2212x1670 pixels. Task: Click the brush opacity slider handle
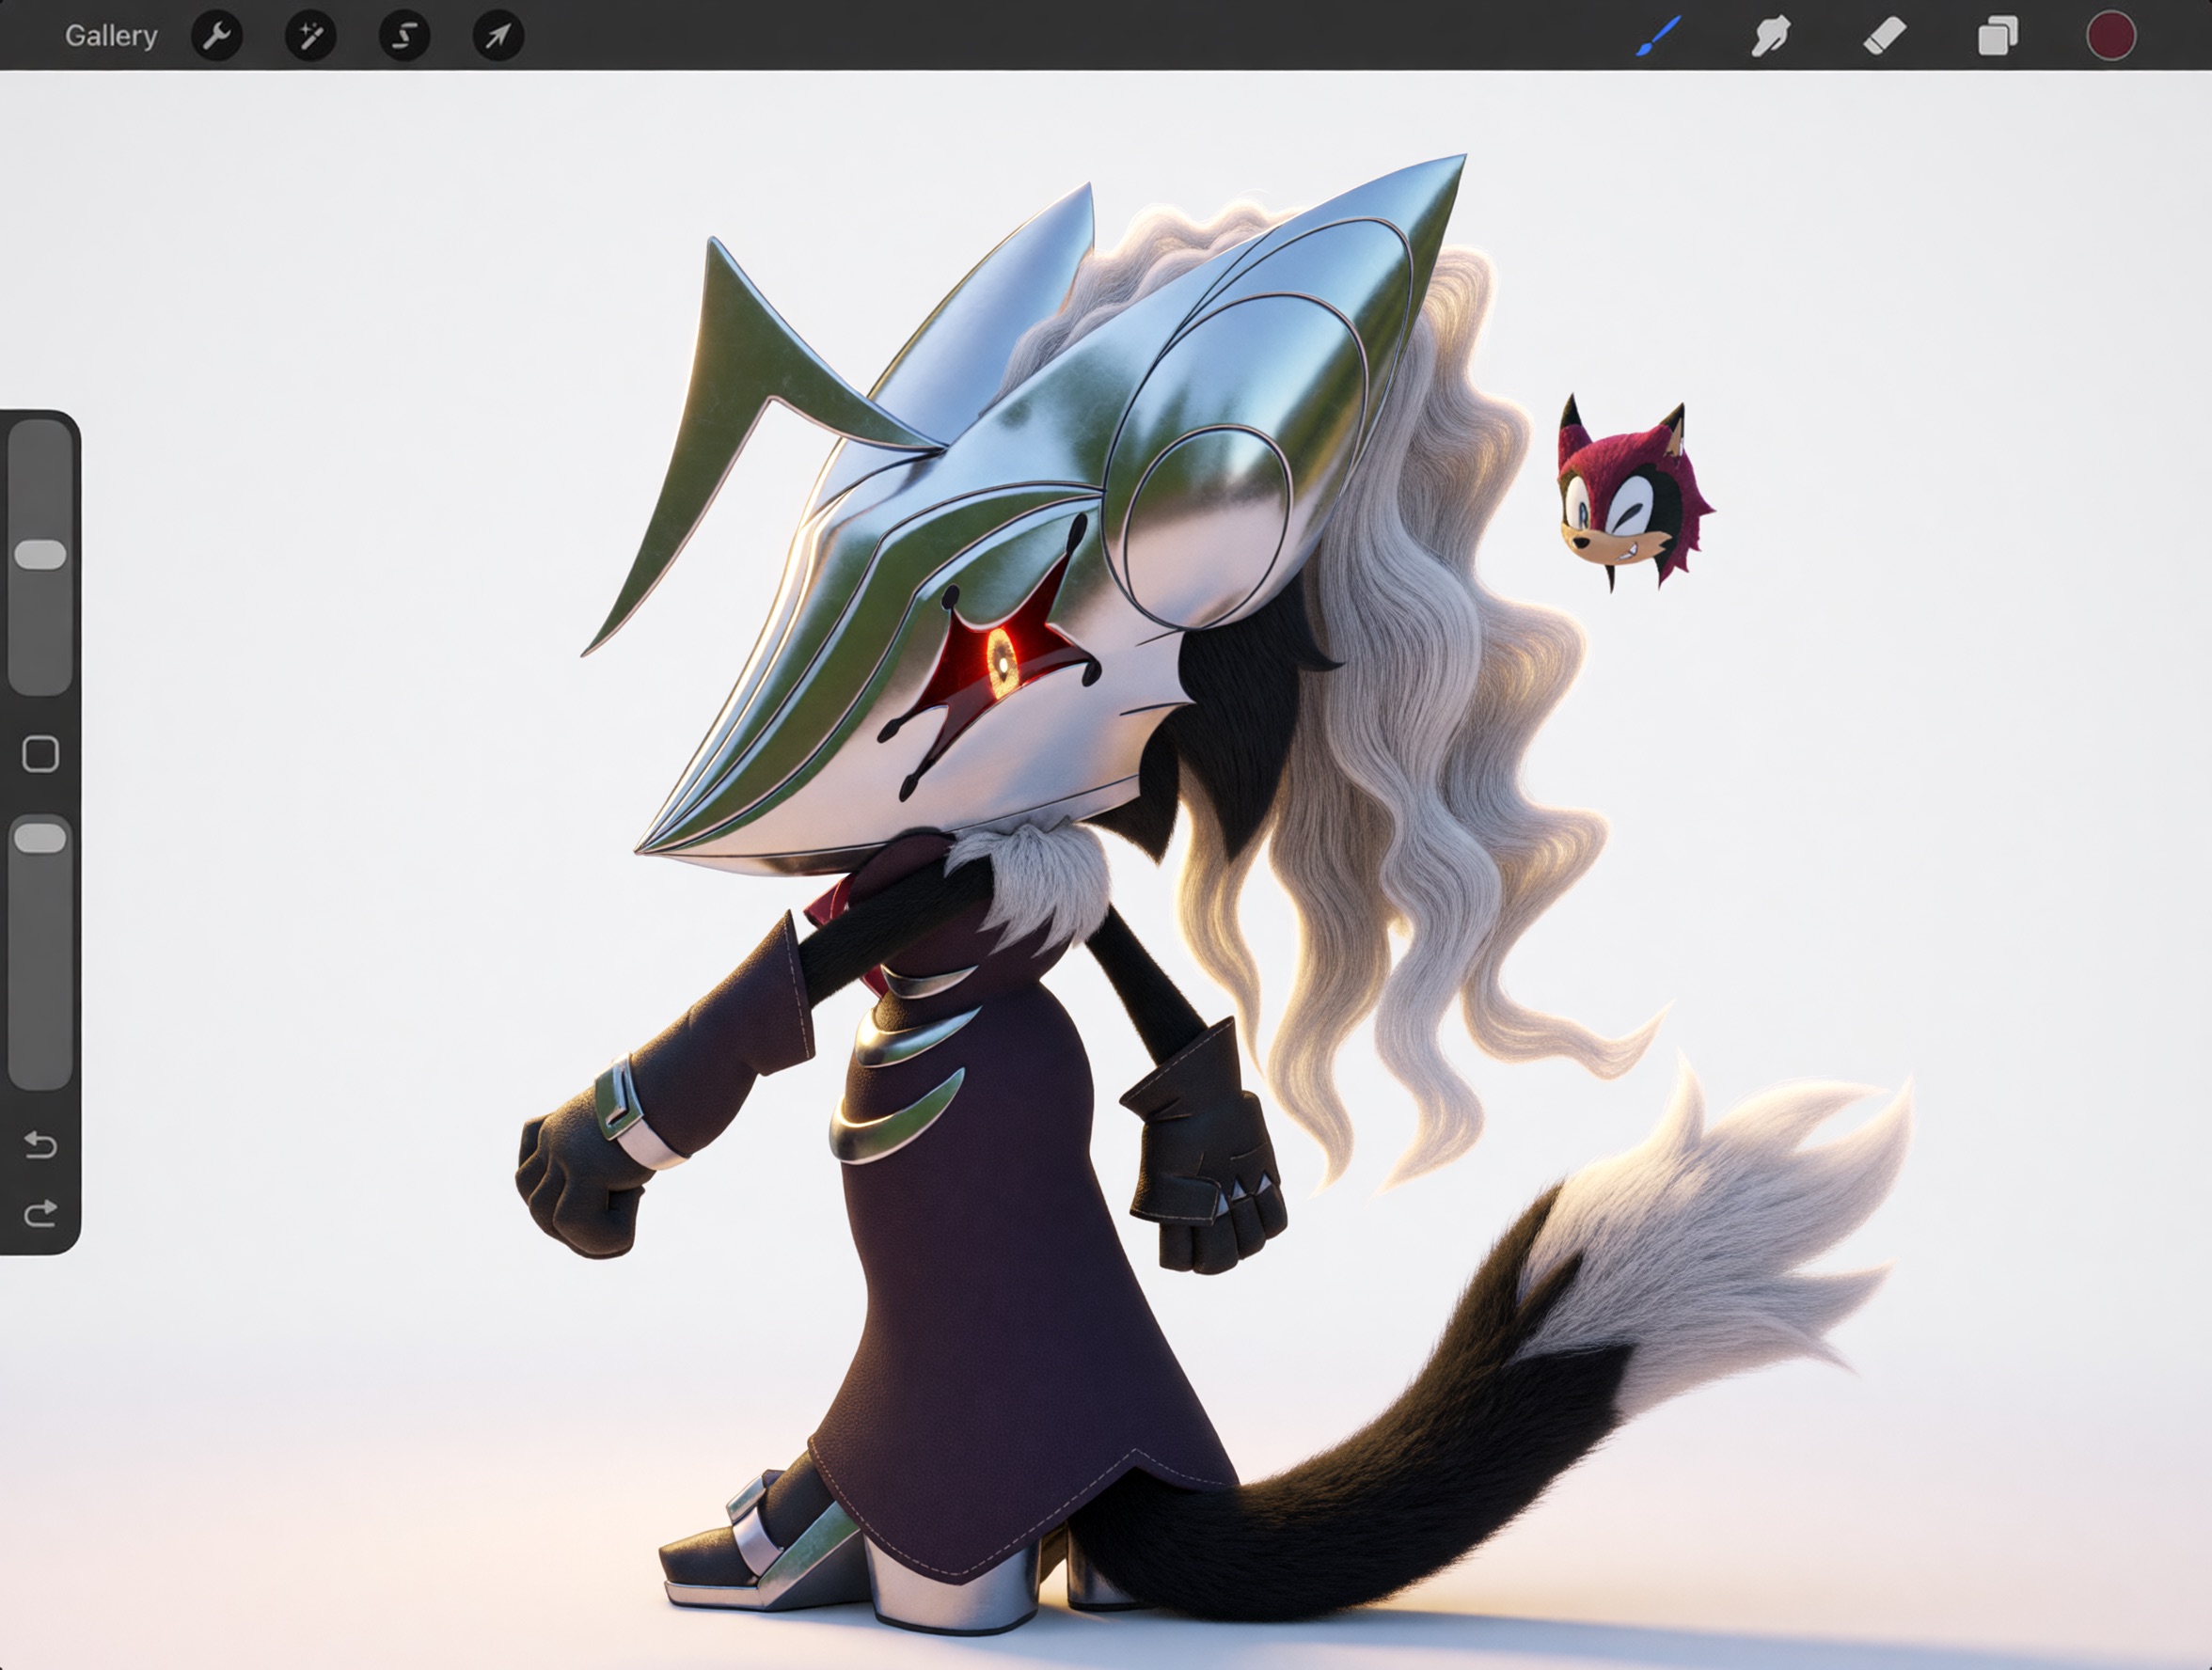pyautogui.click(x=40, y=838)
